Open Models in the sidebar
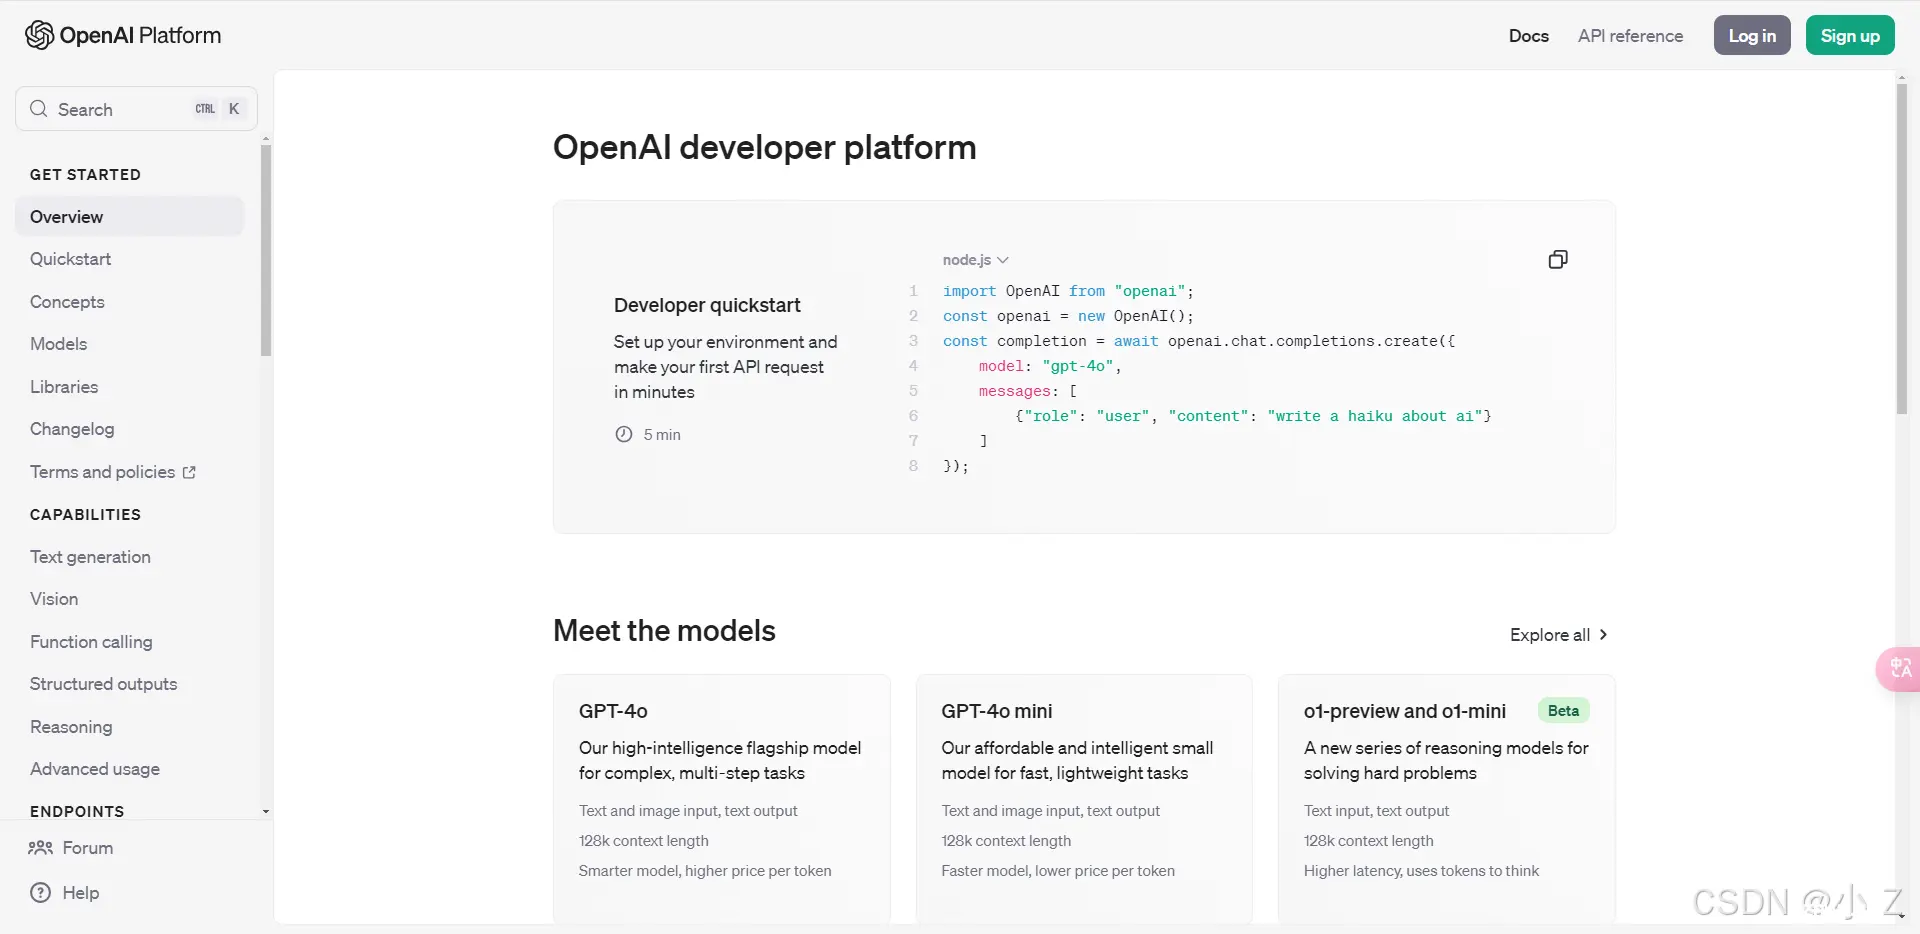The image size is (1920, 934). [58, 344]
